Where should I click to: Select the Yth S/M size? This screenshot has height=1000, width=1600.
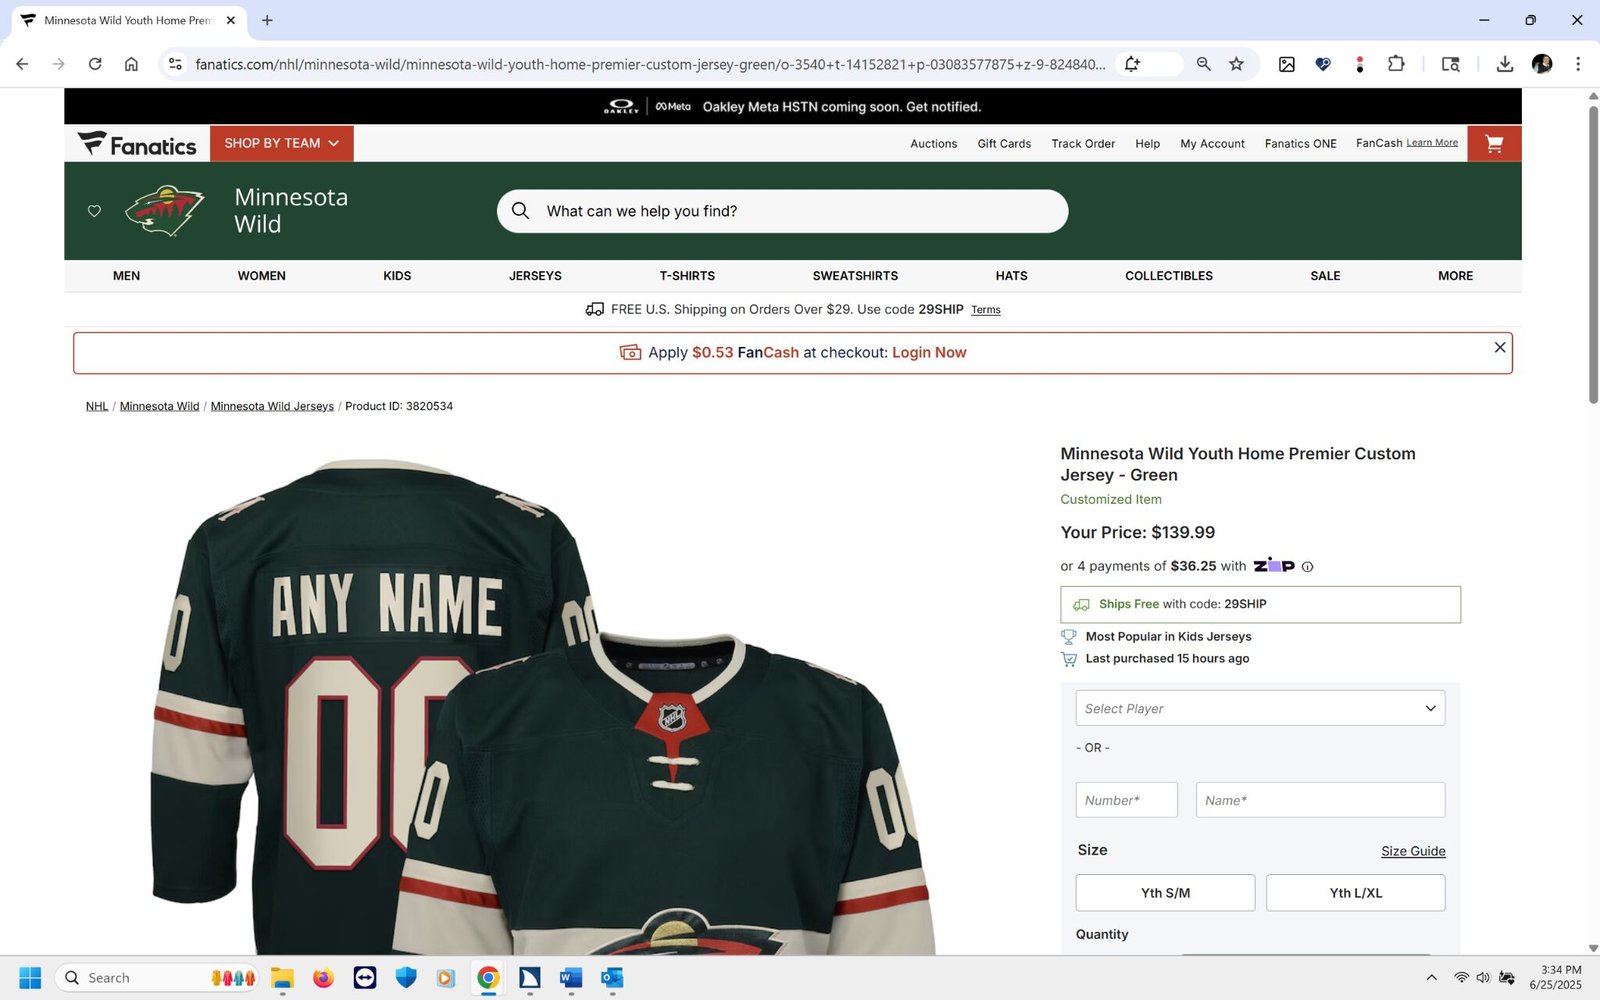(x=1165, y=893)
